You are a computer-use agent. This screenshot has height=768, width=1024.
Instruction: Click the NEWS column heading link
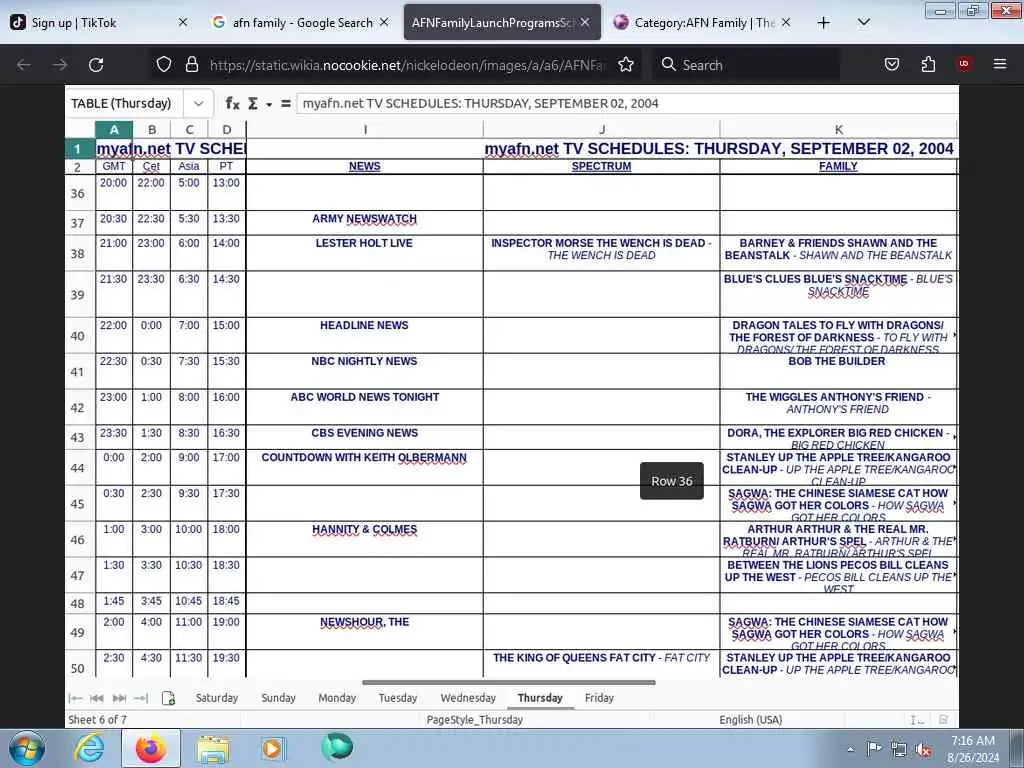[x=364, y=166]
